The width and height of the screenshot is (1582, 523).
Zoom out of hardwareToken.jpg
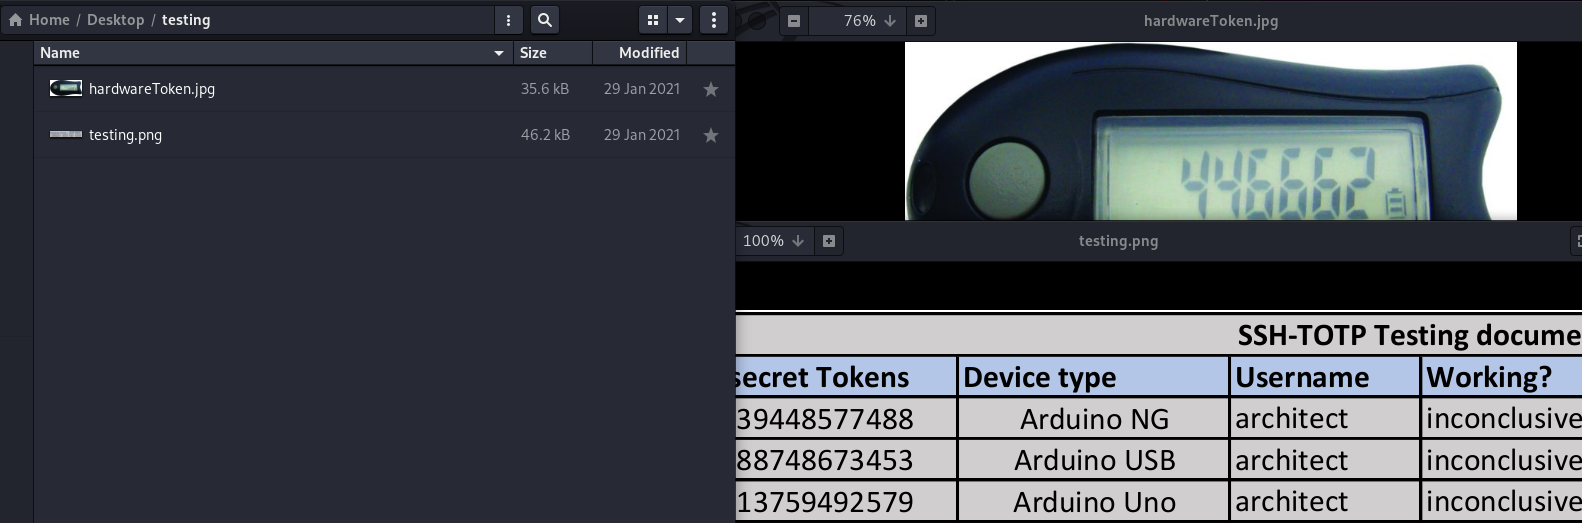point(794,21)
